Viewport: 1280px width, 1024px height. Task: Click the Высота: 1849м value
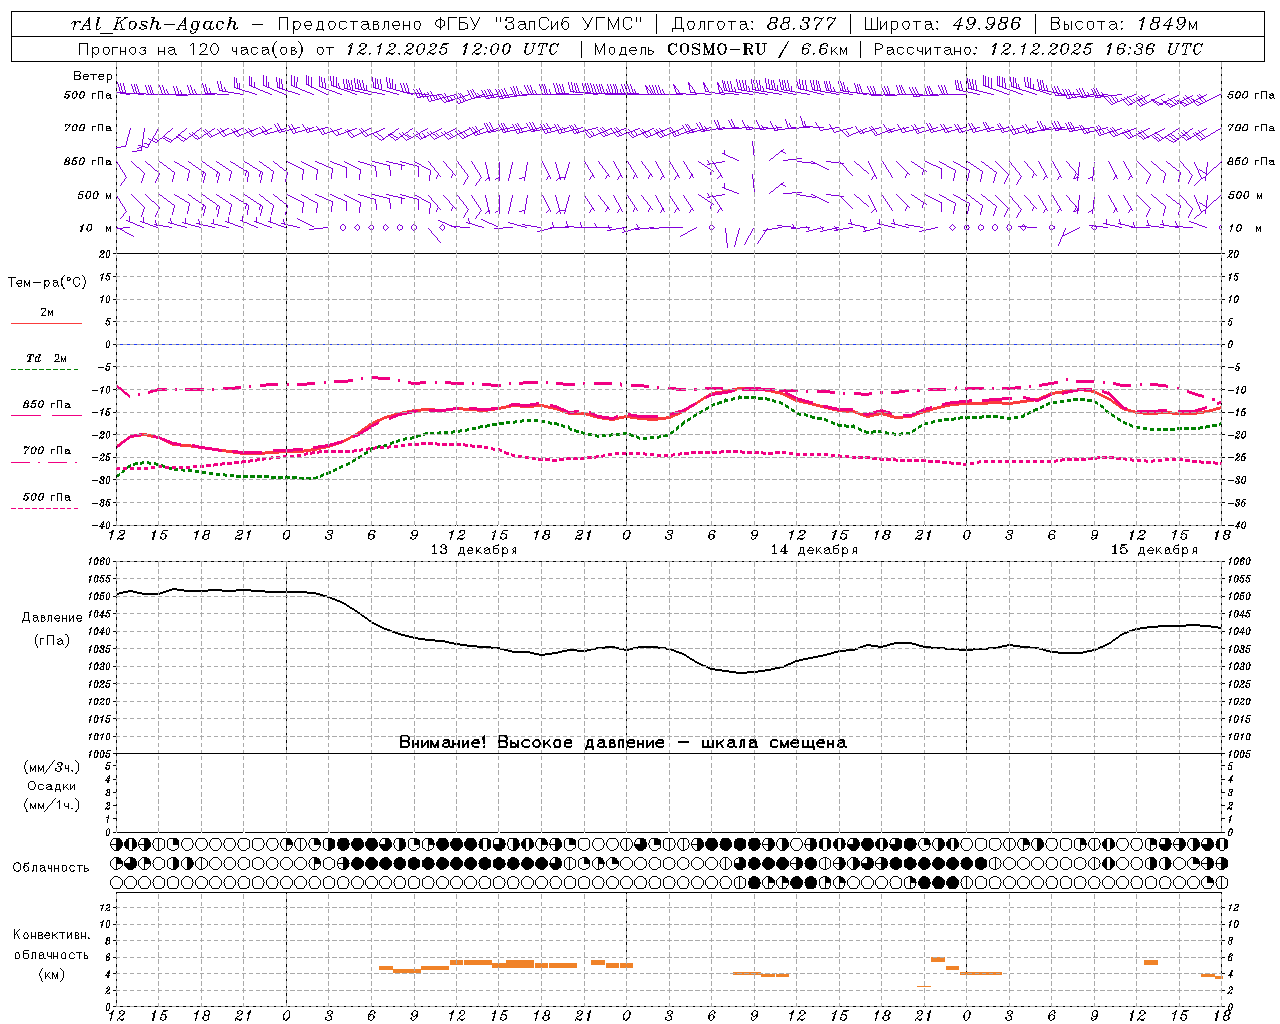pos(1123,24)
